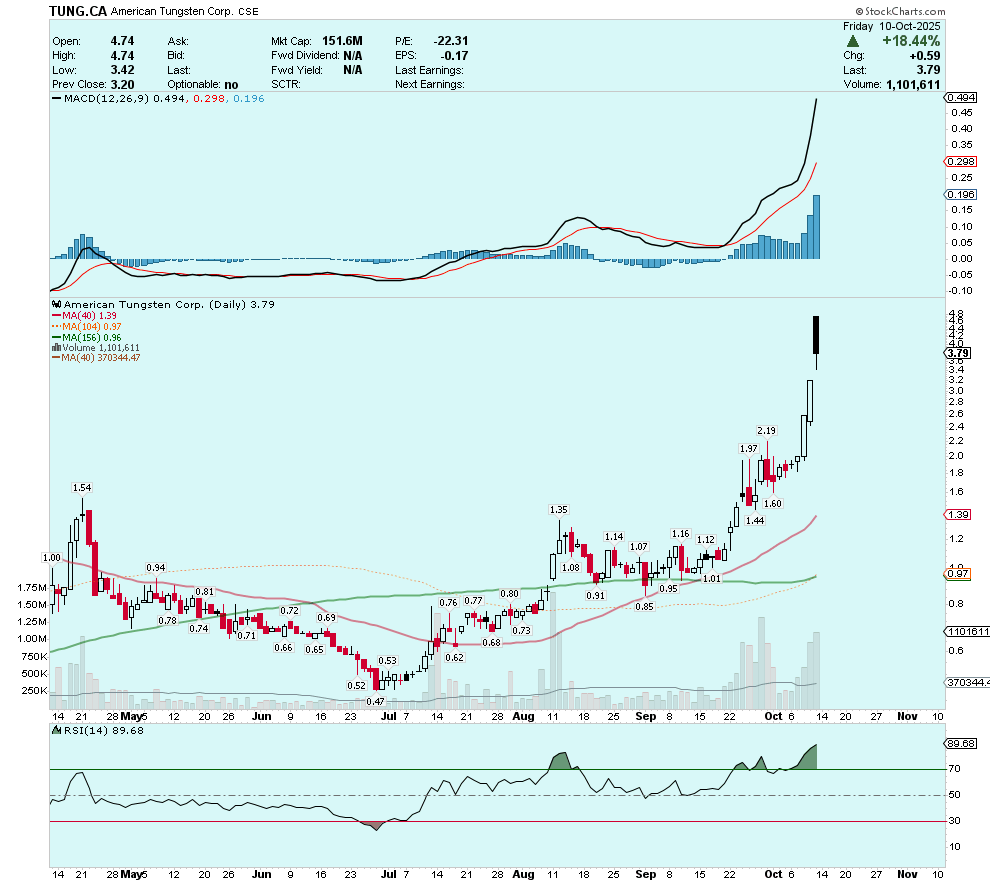Click the 1.54 April peak price label
Image resolution: width=990 pixels, height=883 pixels.
[x=82, y=487]
